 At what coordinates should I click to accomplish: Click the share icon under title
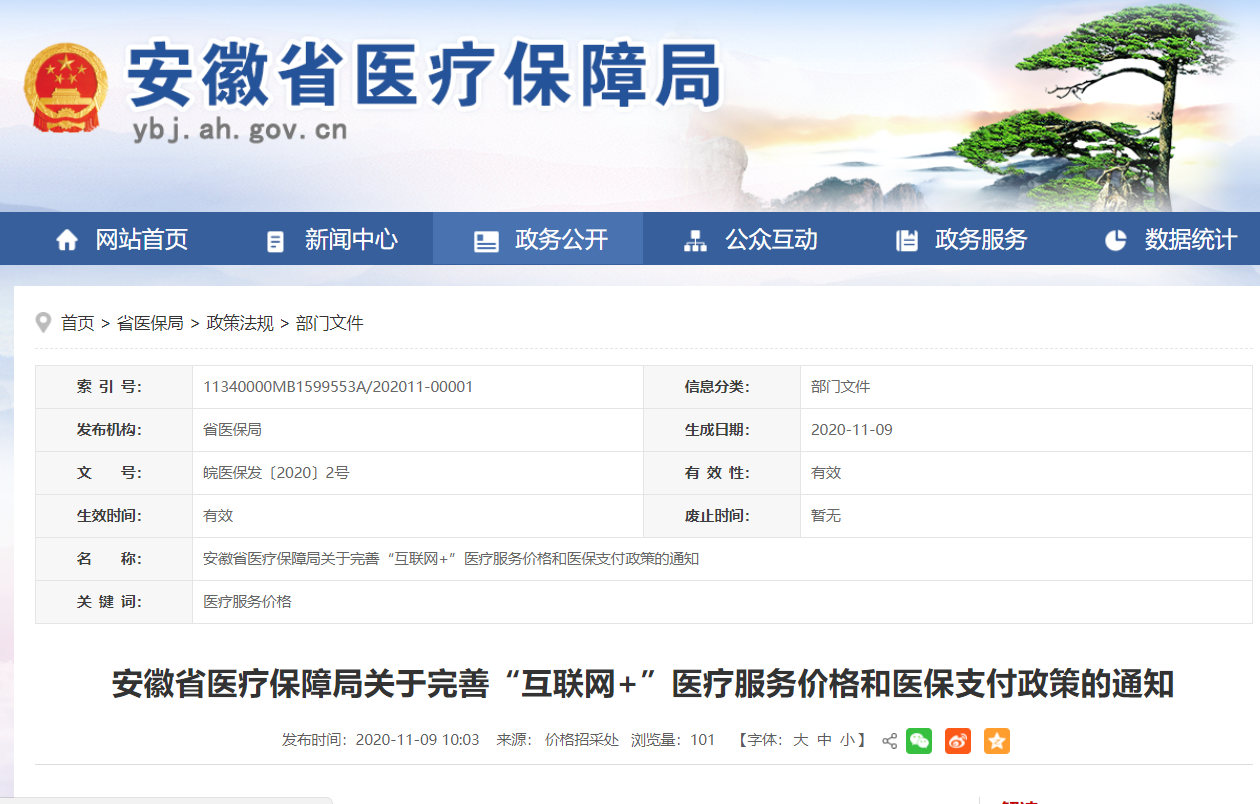click(889, 741)
